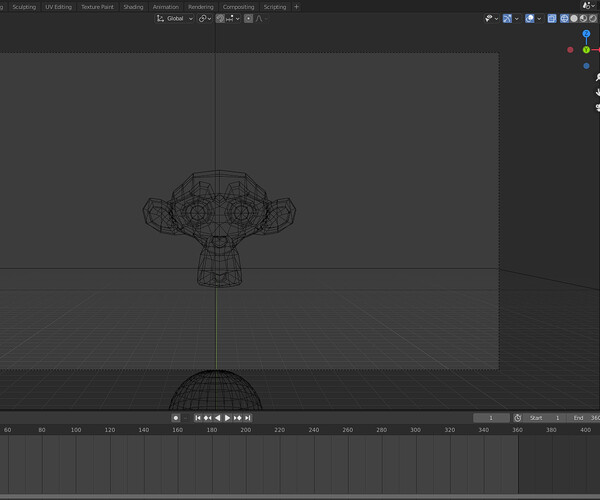600x500 pixels.
Task: Open the Sculpting workspace tab
Action: coord(24,7)
